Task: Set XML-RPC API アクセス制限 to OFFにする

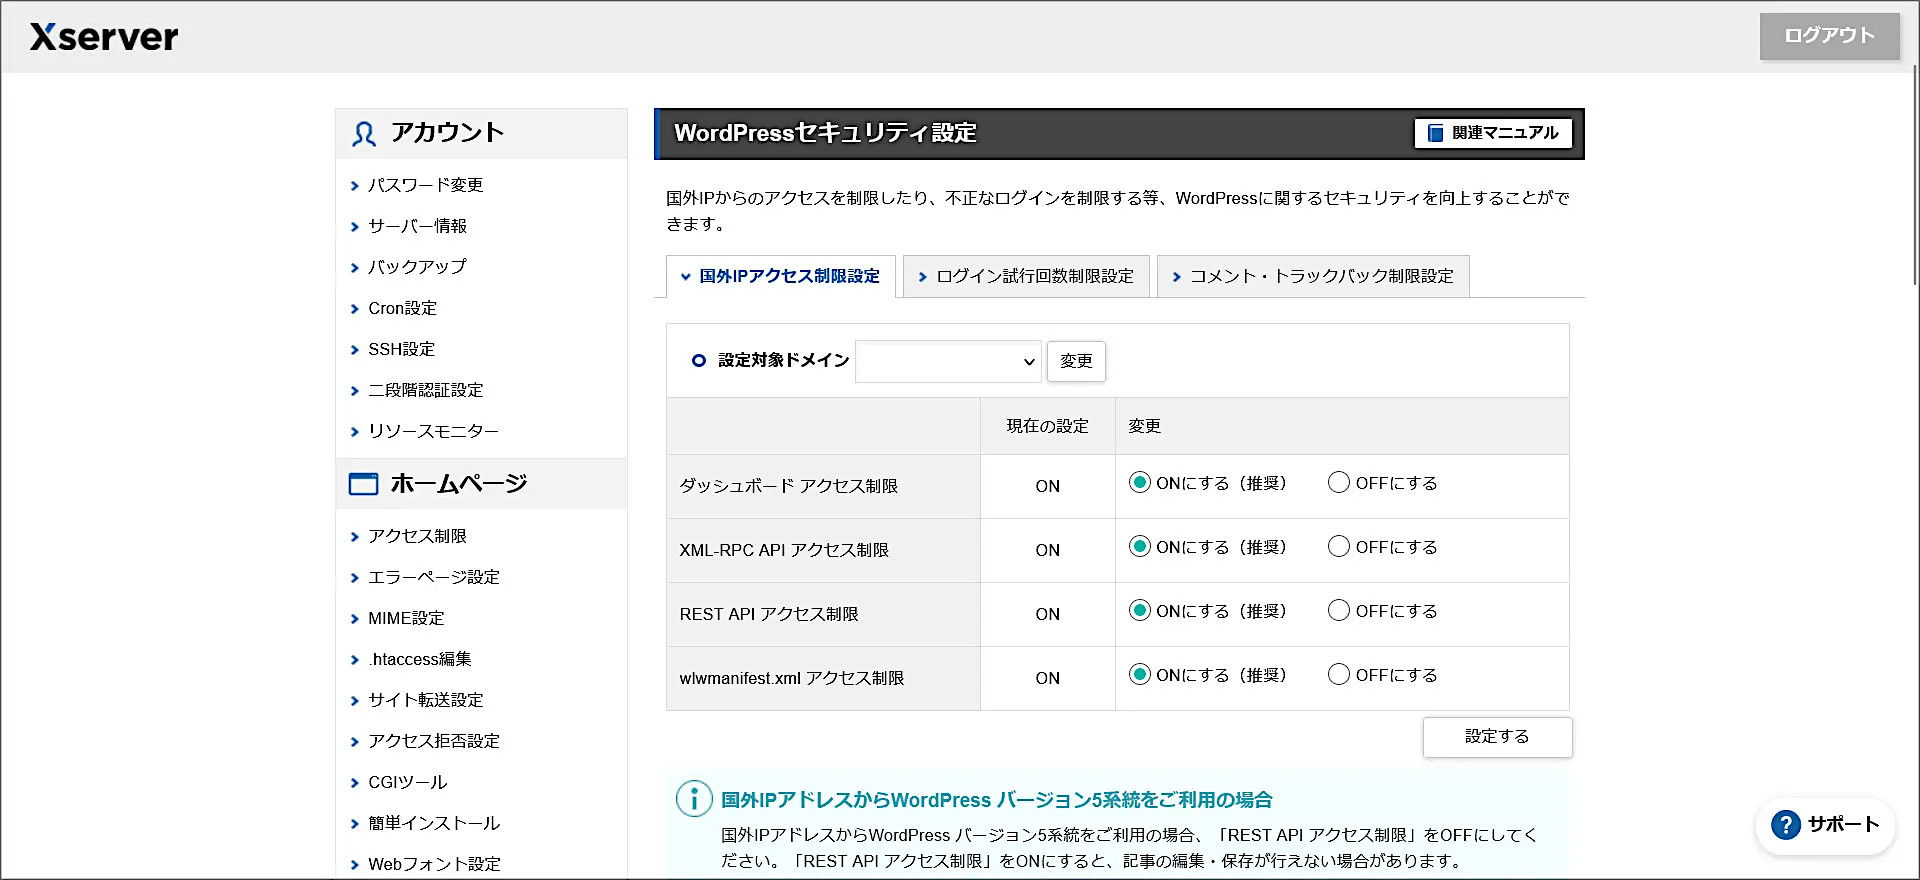Action: pos(1338,547)
